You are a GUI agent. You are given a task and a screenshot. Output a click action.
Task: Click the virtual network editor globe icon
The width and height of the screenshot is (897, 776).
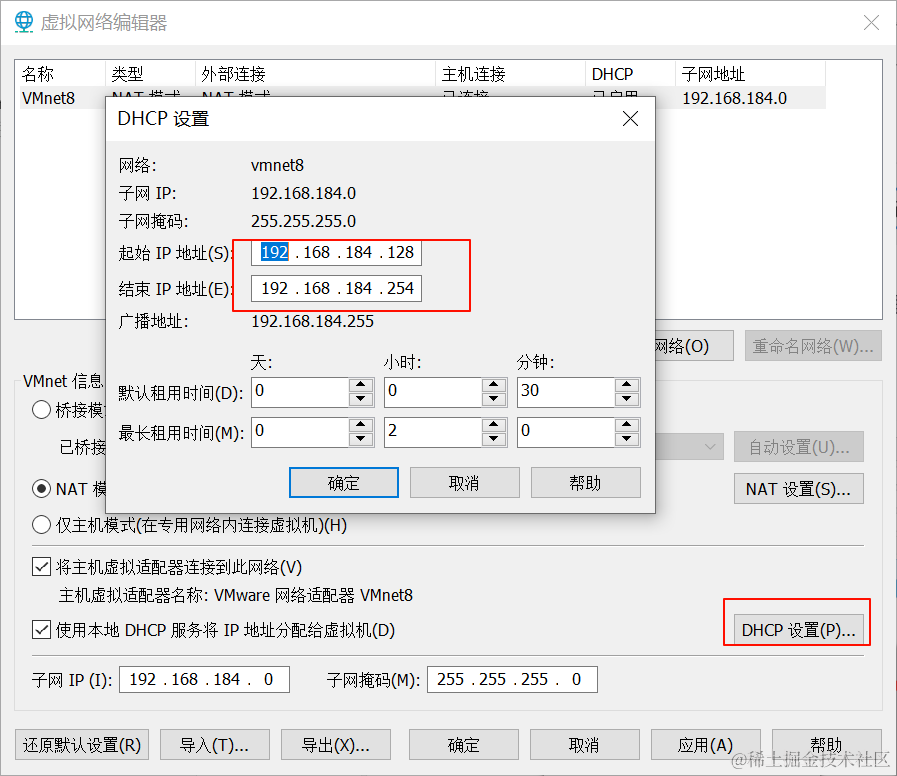23,22
